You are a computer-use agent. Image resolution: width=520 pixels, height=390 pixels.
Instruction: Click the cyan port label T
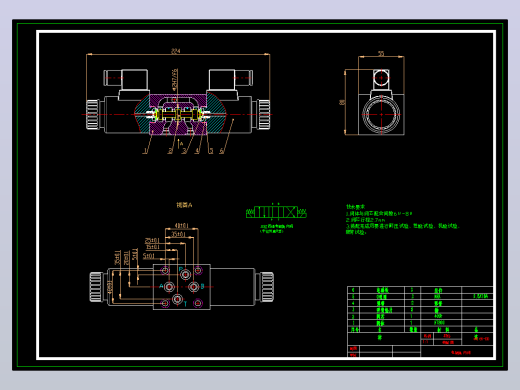(x=185, y=303)
